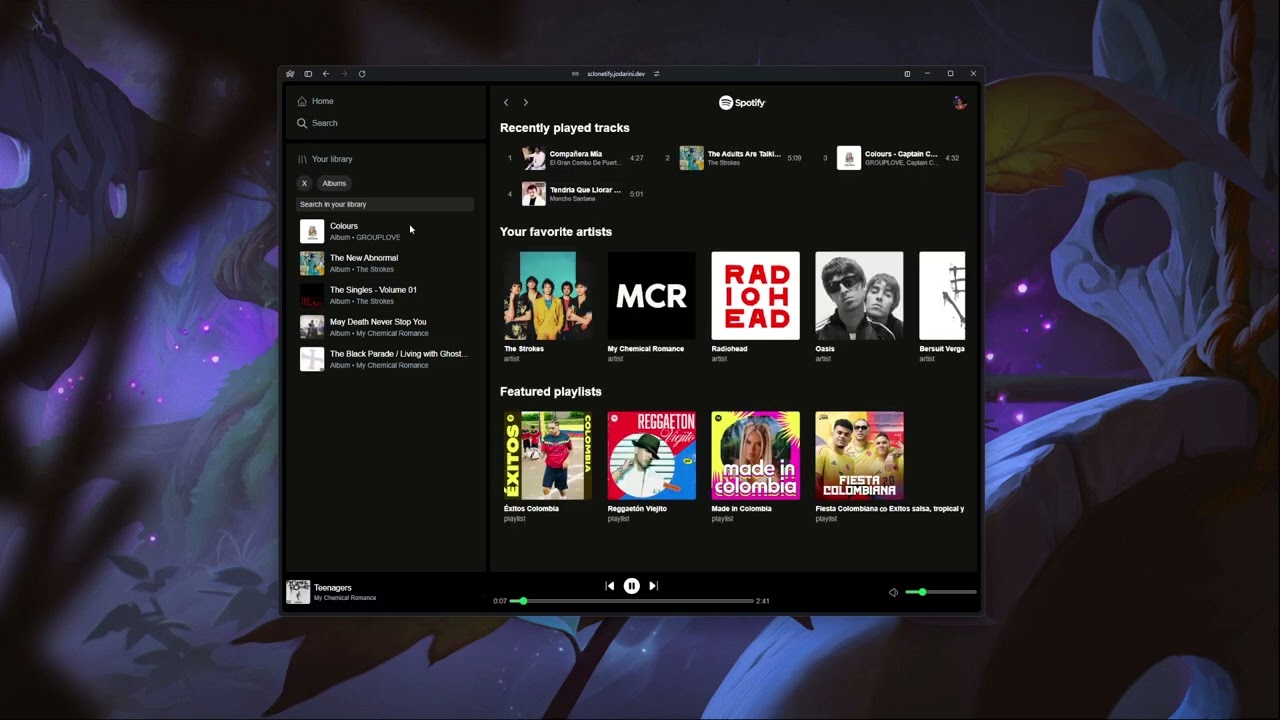The height and width of the screenshot is (720, 1280).
Task: Go to Home in the sidebar
Action: (x=315, y=101)
